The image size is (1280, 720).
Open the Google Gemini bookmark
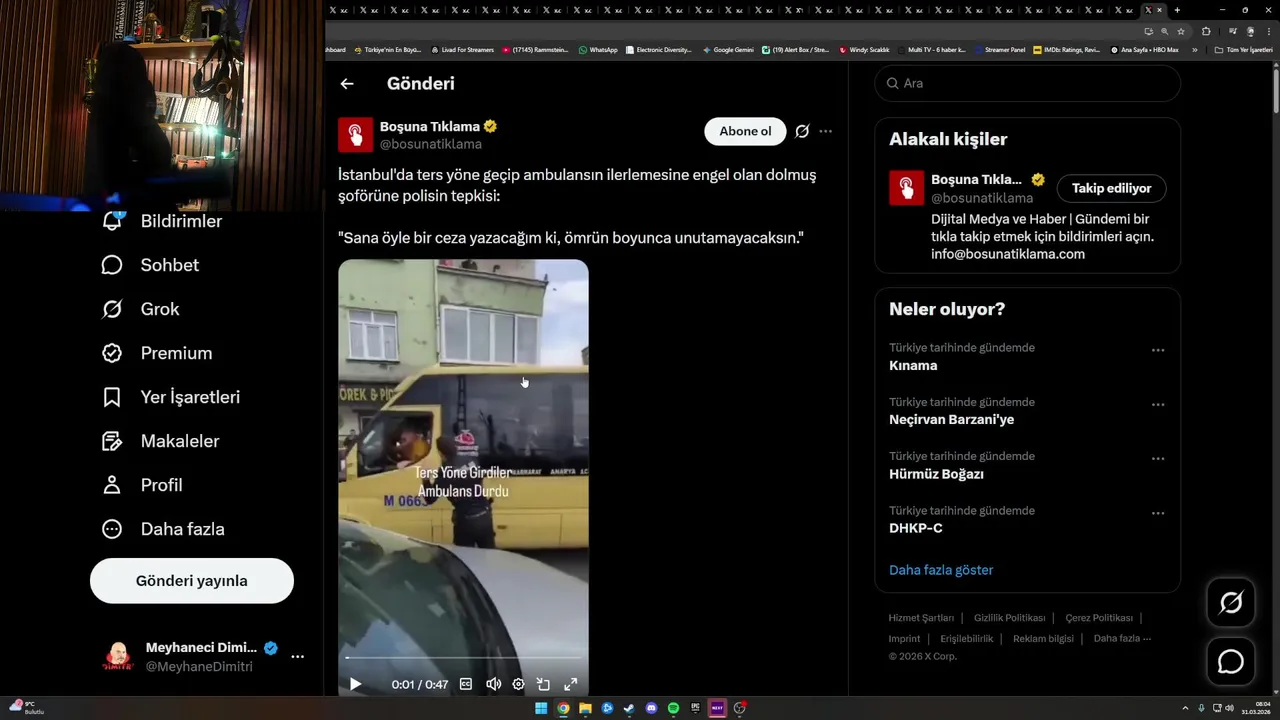728,49
